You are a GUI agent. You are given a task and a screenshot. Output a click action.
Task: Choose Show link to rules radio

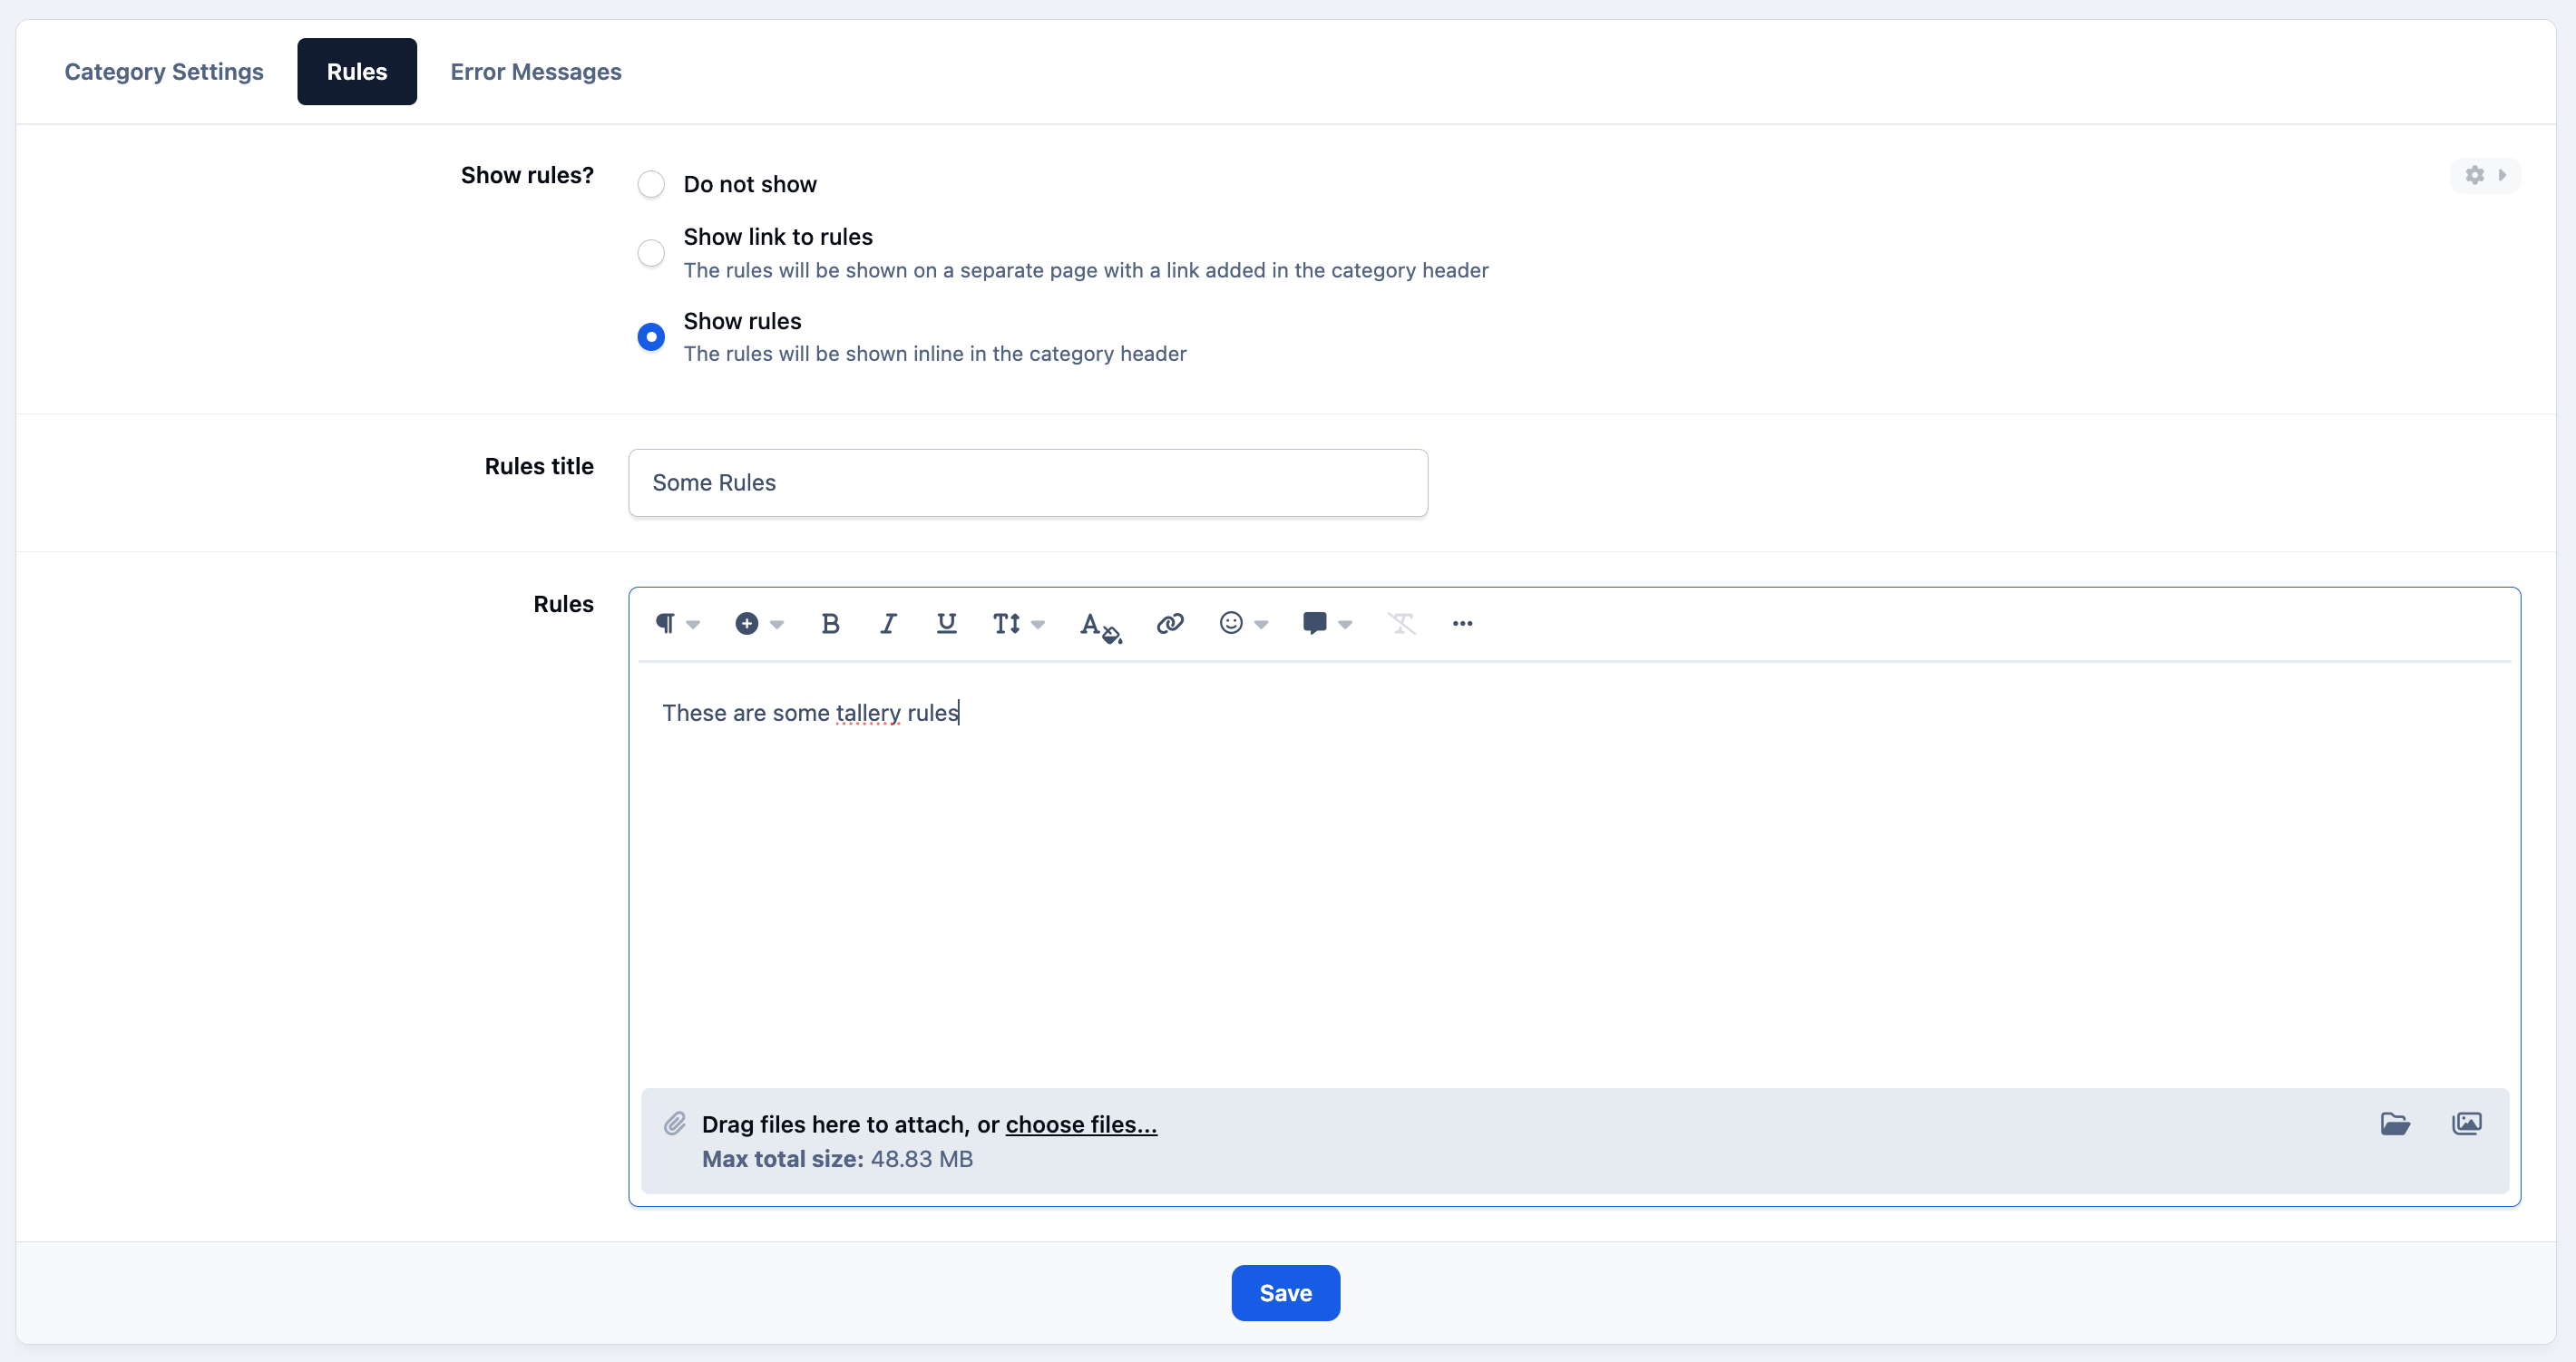pyautogui.click(x=651, y=253)
